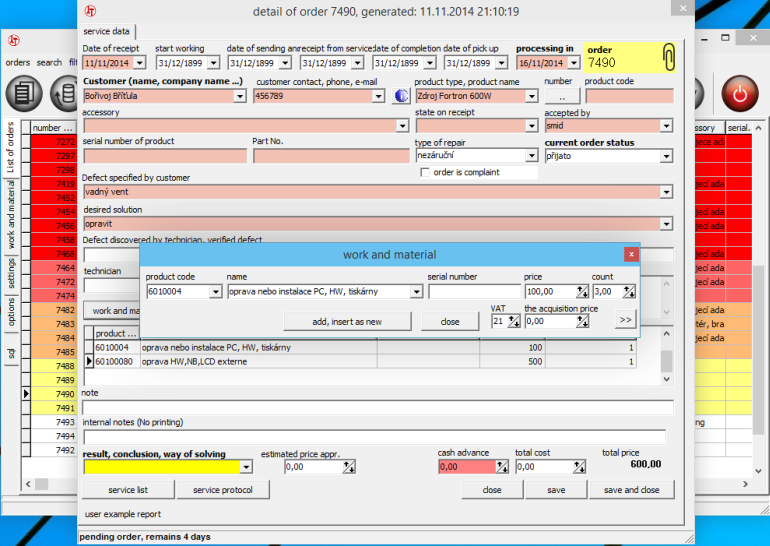Click the VAT spinner control

(x=514, y=322)
